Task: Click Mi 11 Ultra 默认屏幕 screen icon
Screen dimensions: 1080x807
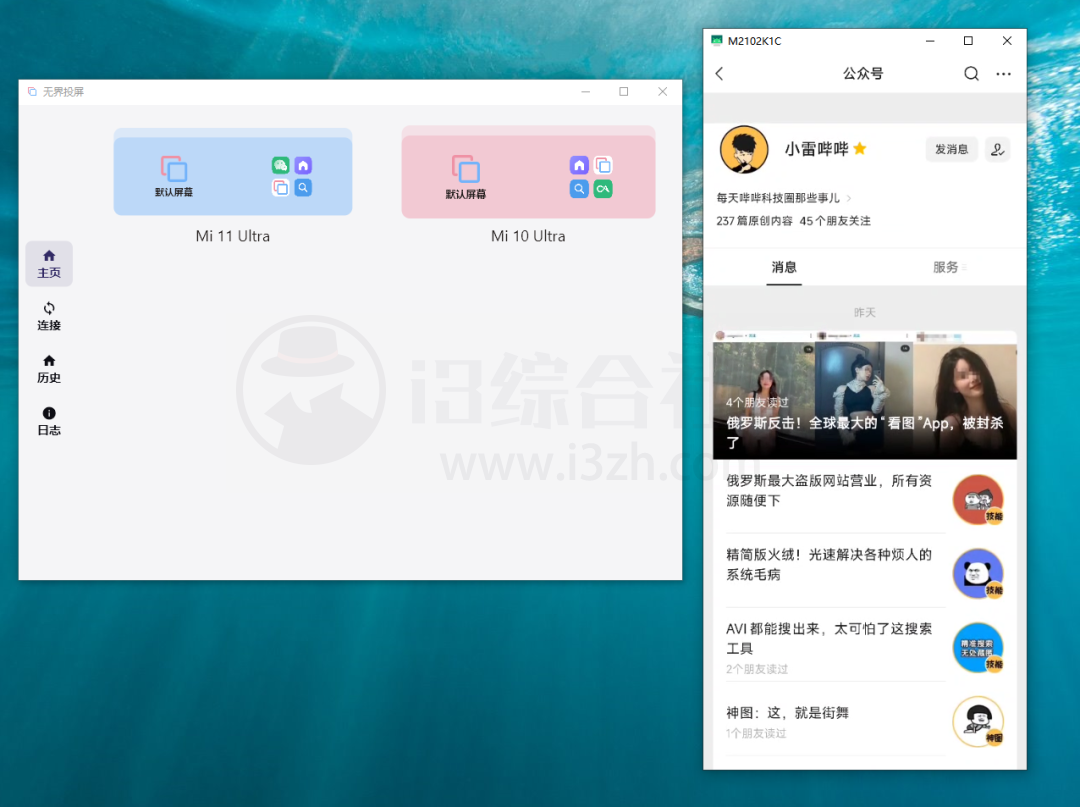Action: pyautogui.click(x=174, y=176)
